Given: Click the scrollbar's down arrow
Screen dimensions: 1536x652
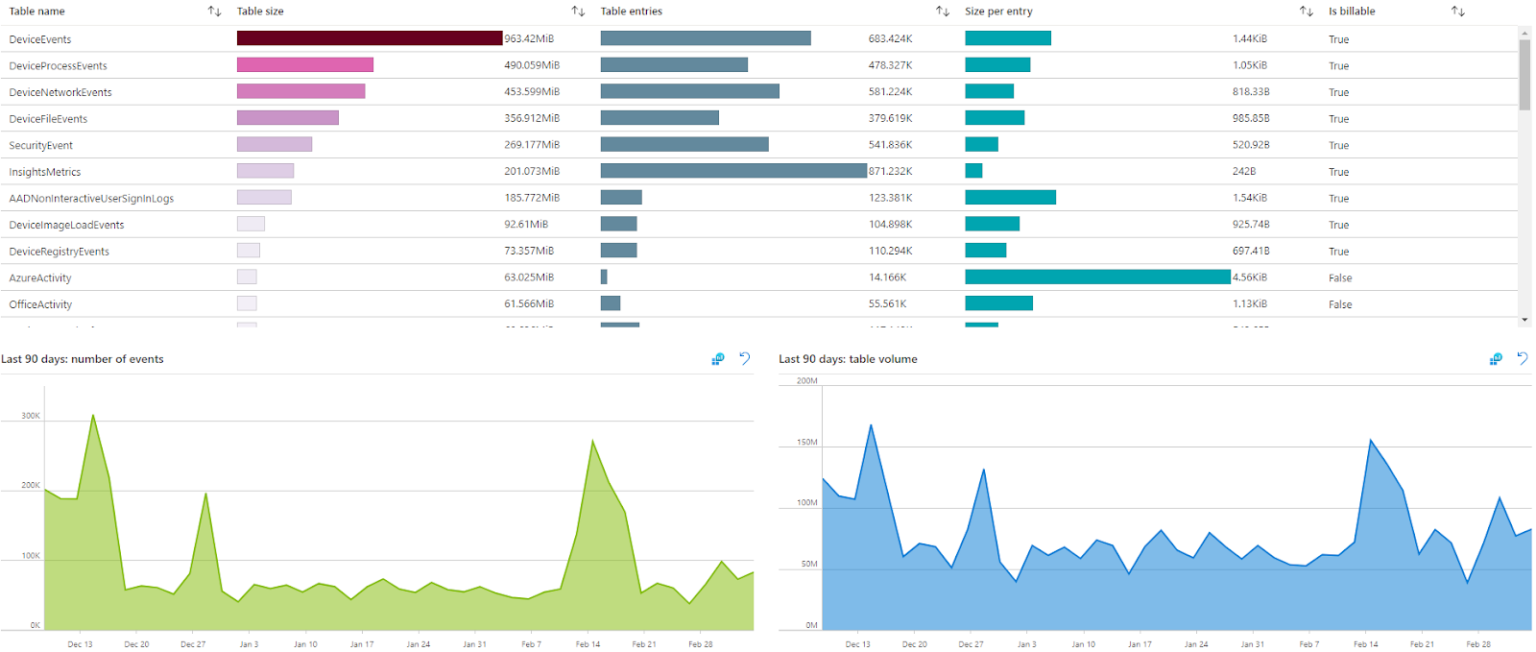Looking at the screenshot, I should click(x=1527, y=319).
